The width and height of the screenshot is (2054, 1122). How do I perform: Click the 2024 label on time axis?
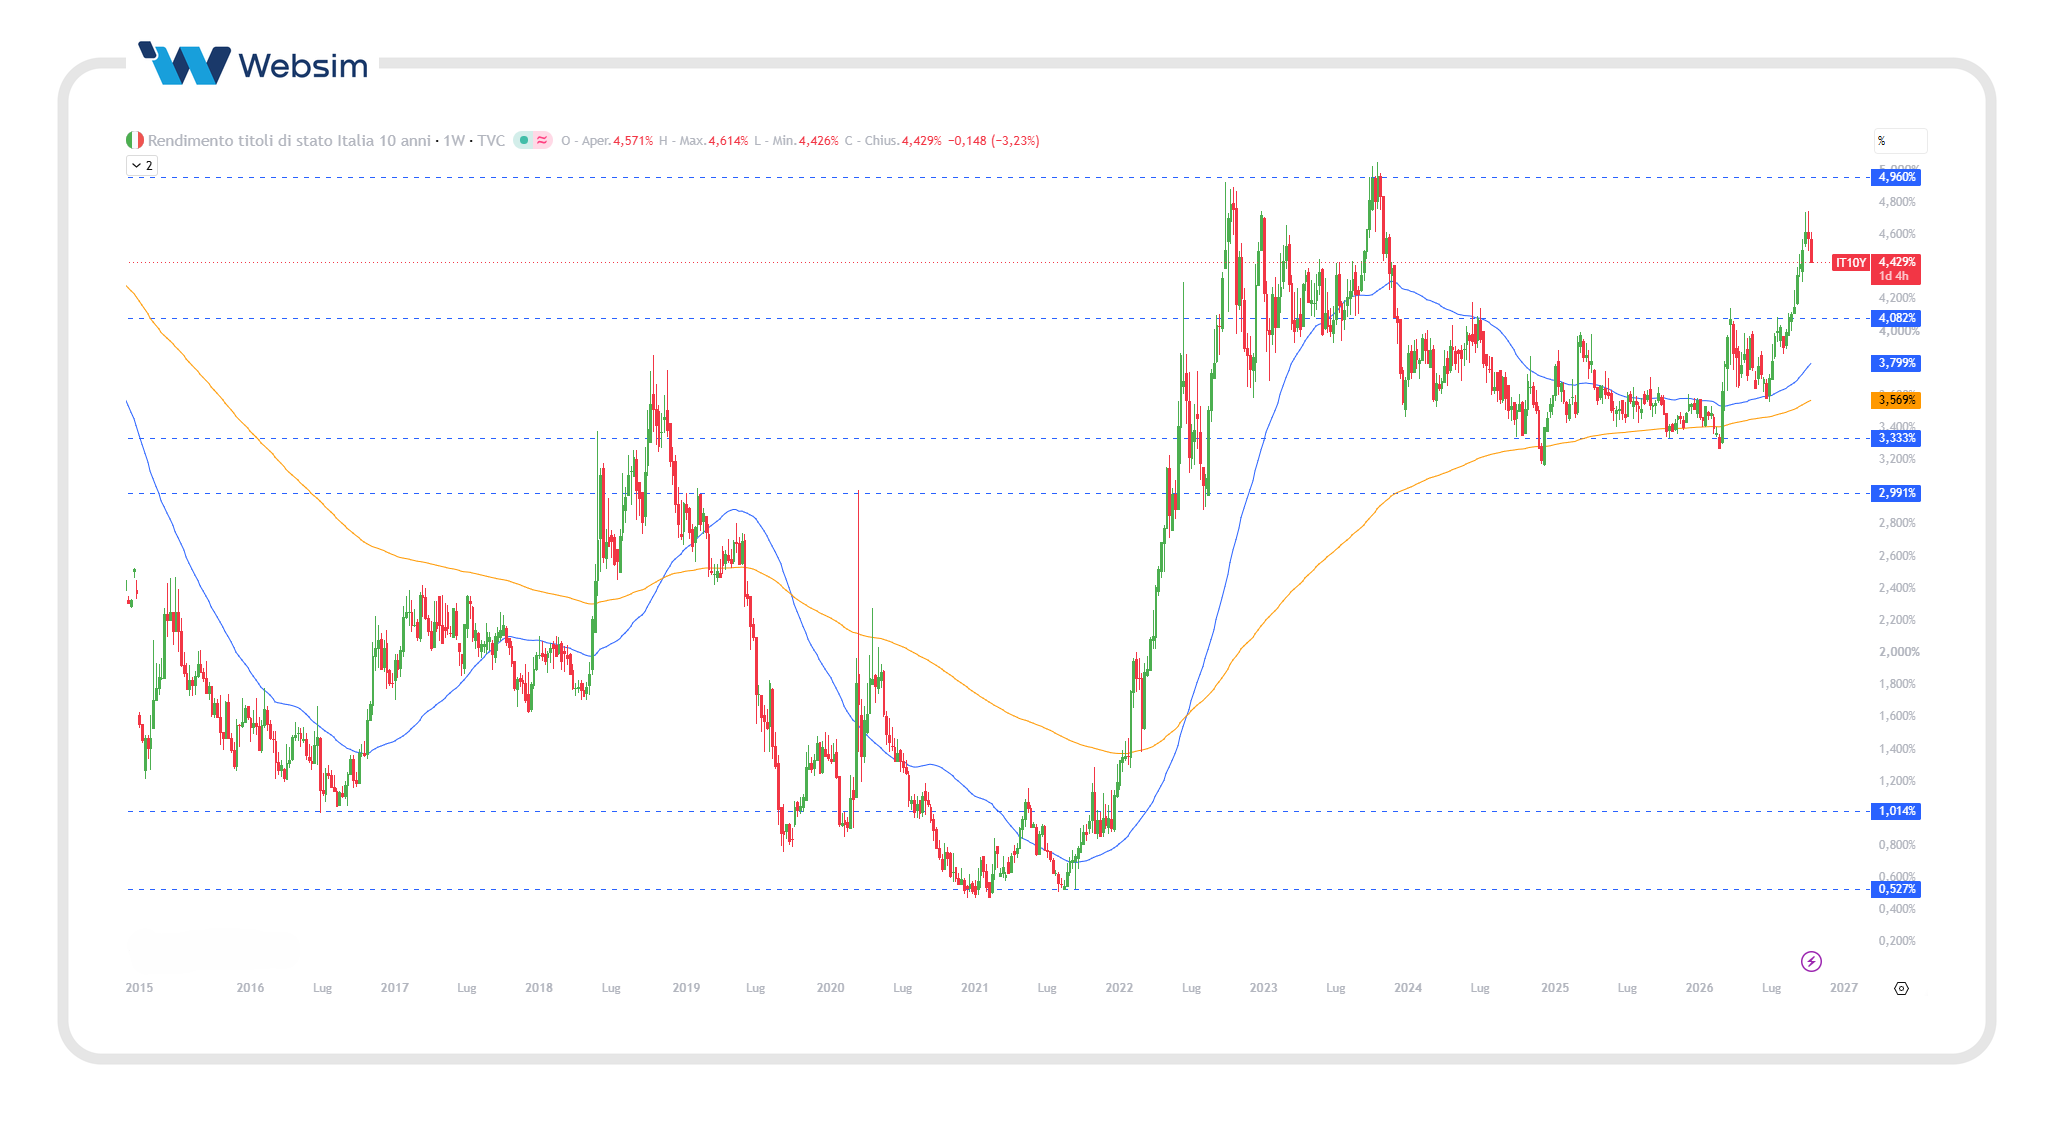pyautogui.click(x=1408, y=988)
